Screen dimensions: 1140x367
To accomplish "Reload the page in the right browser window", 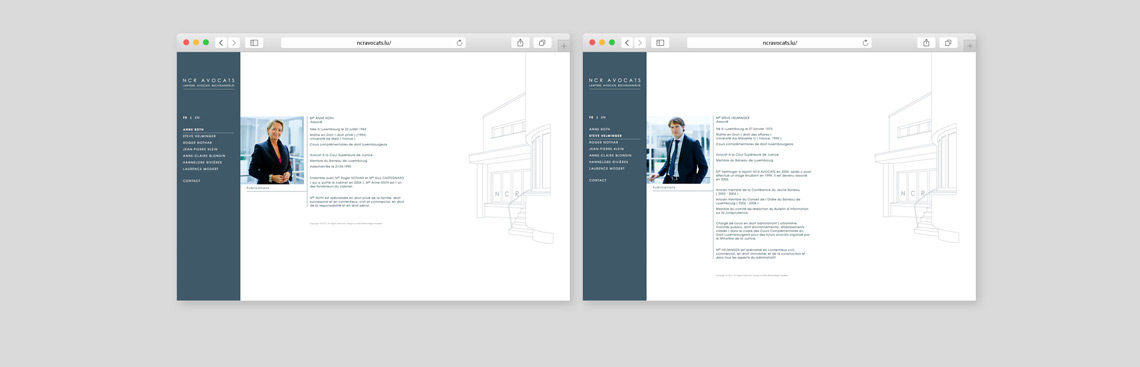I will pyautogui.click(x=865, y=43).
